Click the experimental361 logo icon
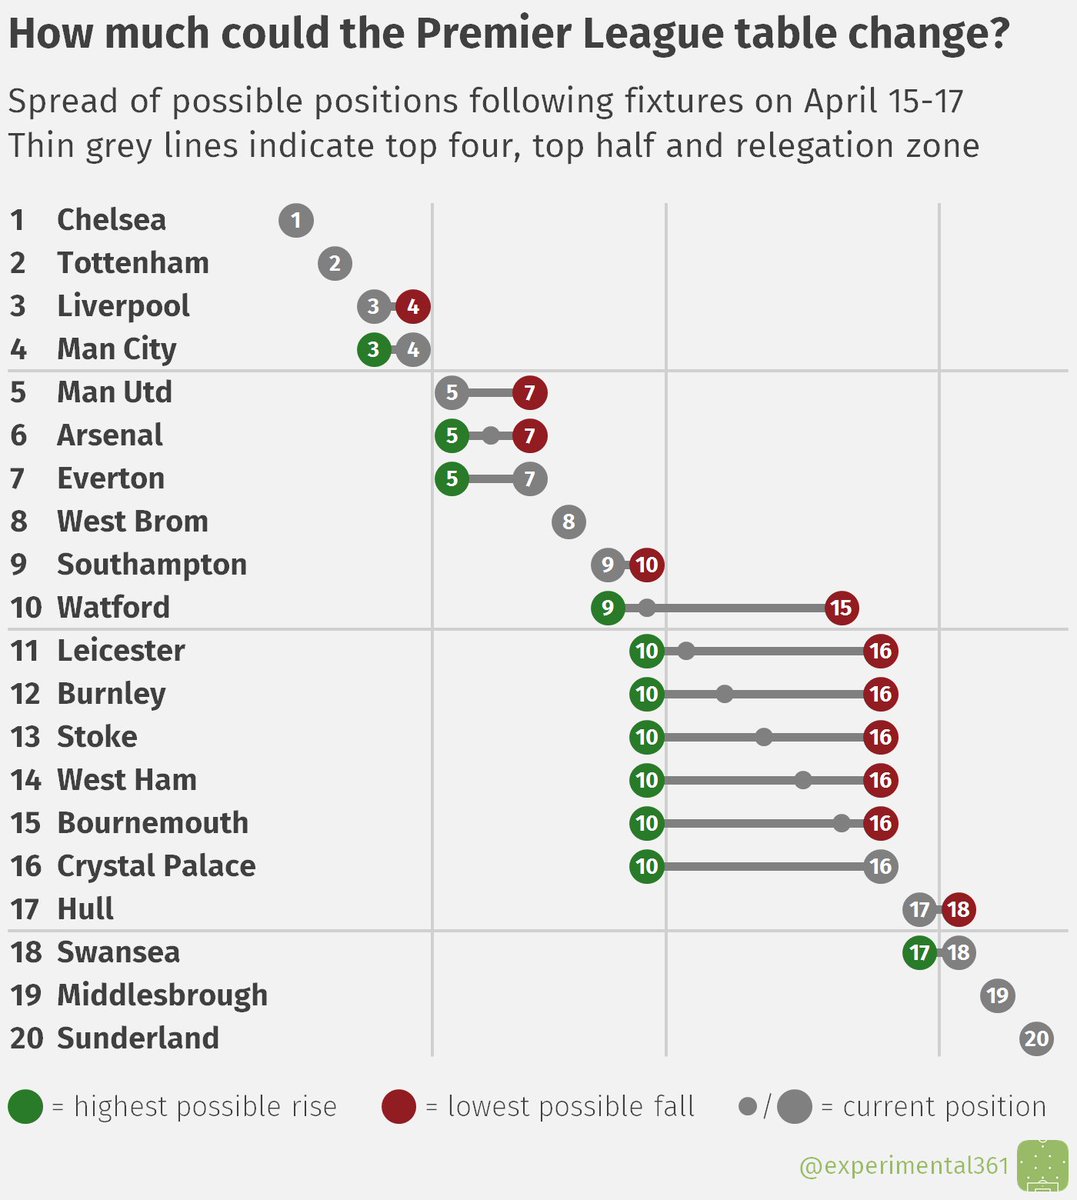The image size is (1077, 1200). (x=1042, y=1166)
